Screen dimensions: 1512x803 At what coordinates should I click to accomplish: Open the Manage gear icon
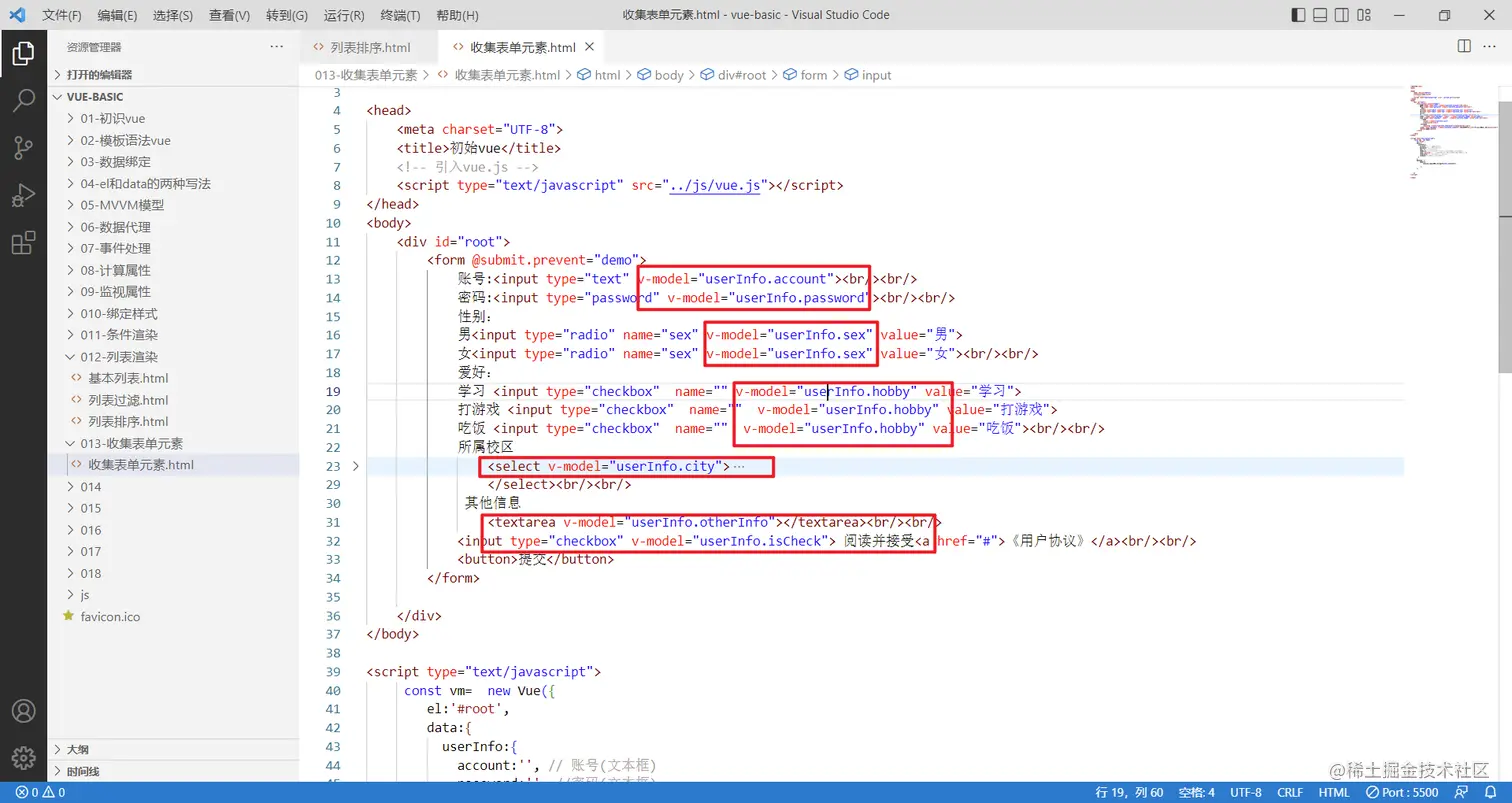[23, 758]
